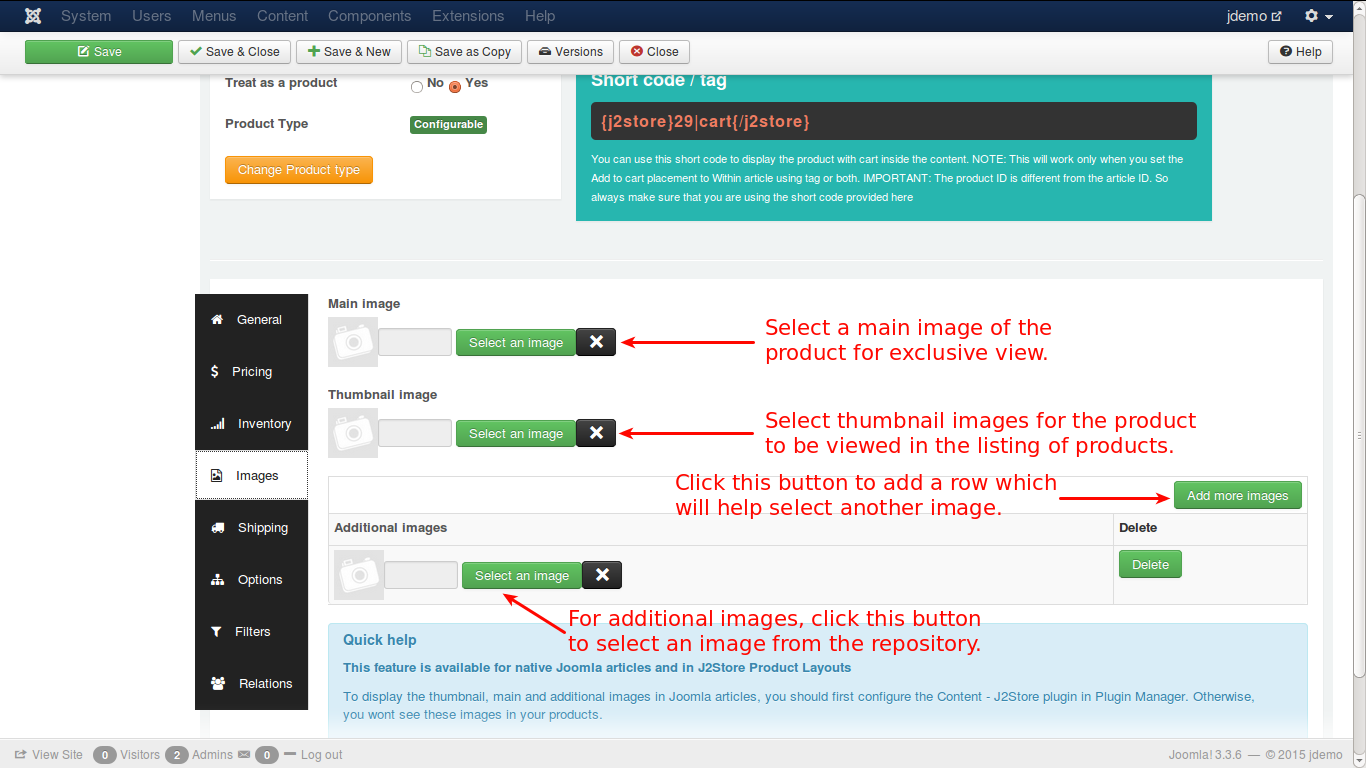Click the Additional images camera placeholder
Viewport: 1366px width, 768px height.
tap(359, 575)
